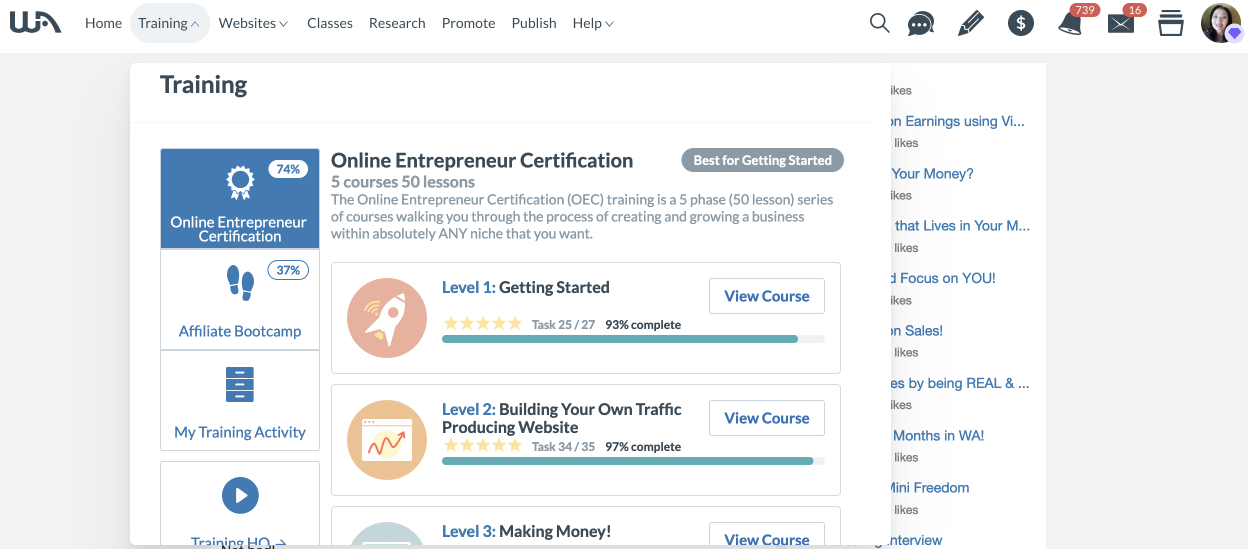Click the Online Entrepreneur Certification heading
This screenshot has width=1248, height=549.
(482, 160)
